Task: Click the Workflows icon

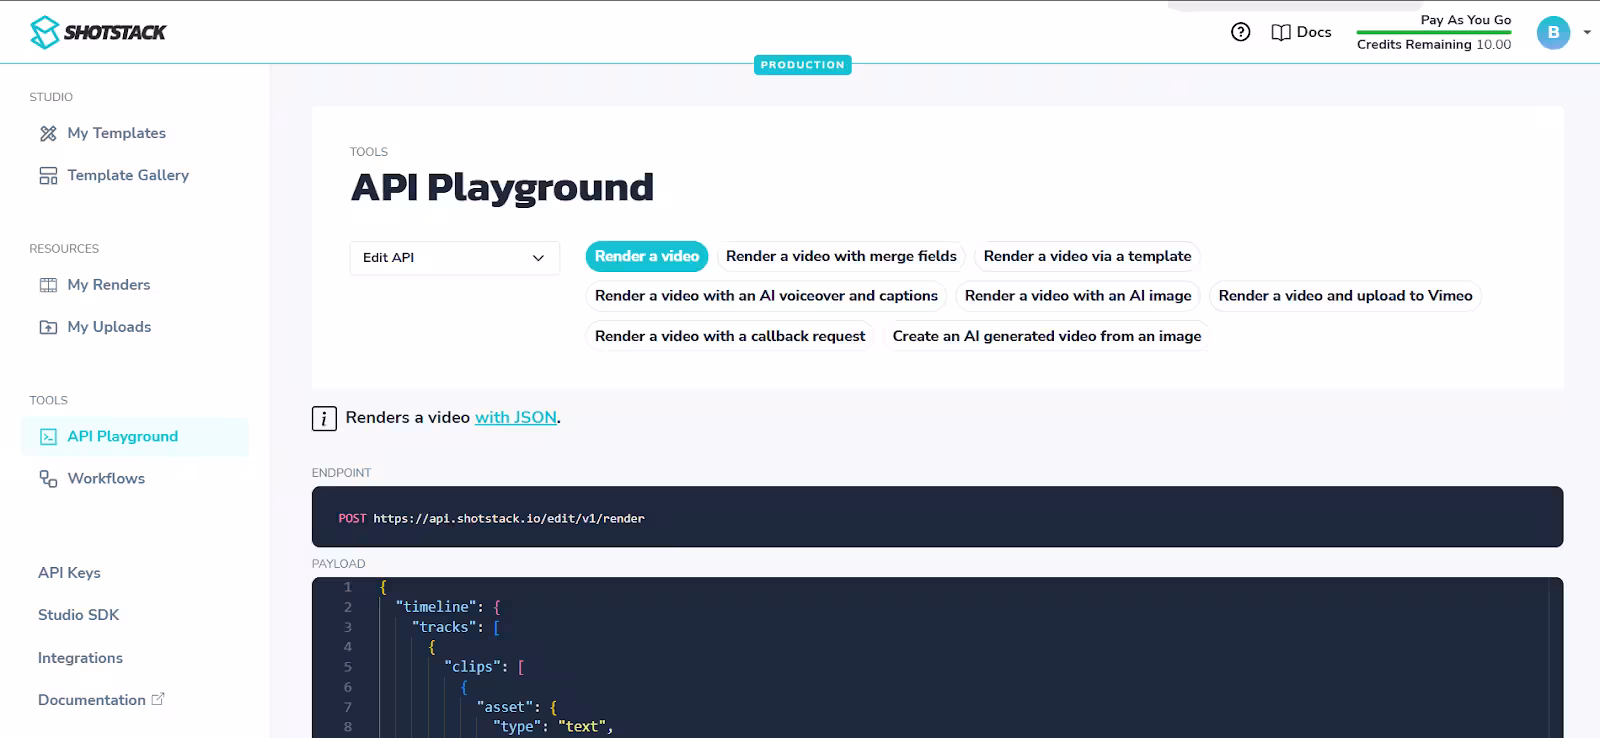Action: tap(48, 479)
